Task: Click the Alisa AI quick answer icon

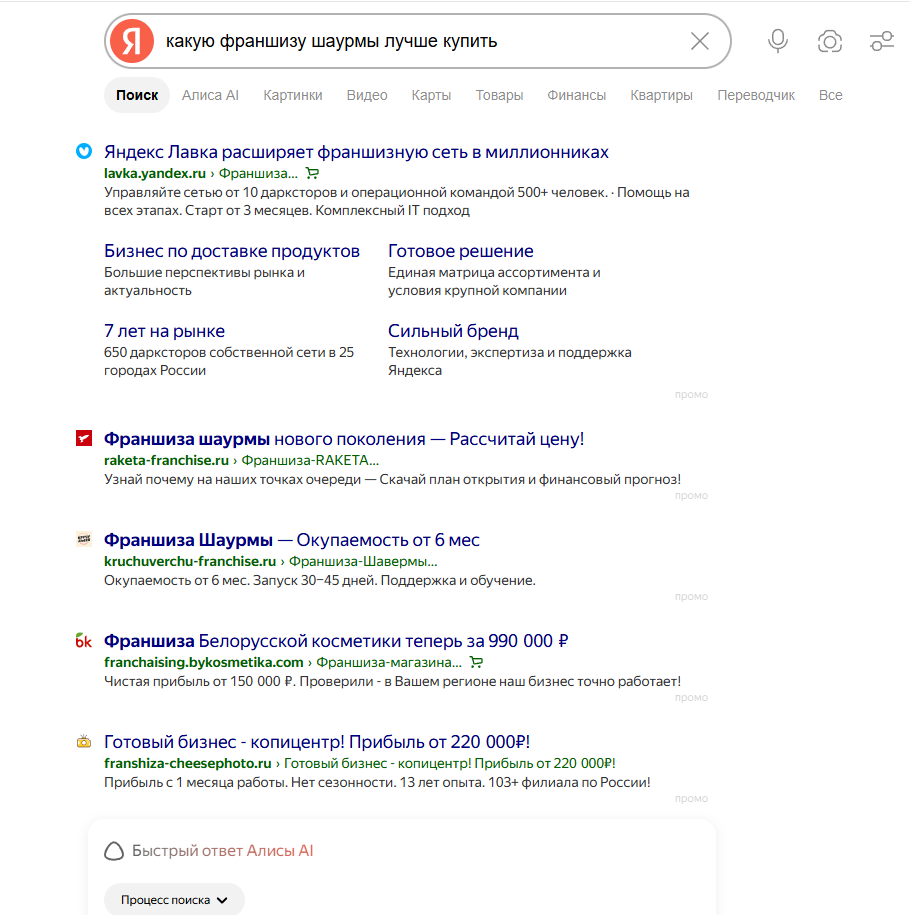Action: pos(114,851)
